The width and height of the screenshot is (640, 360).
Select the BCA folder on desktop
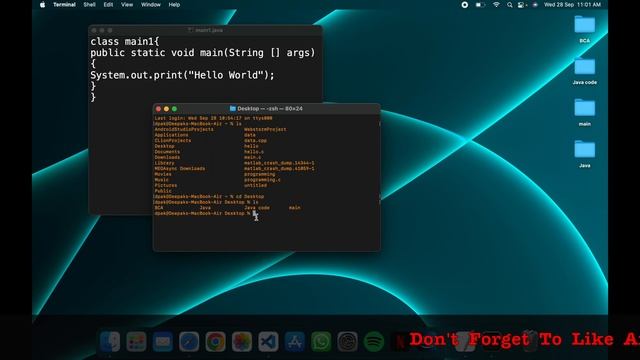coord(584,29)
